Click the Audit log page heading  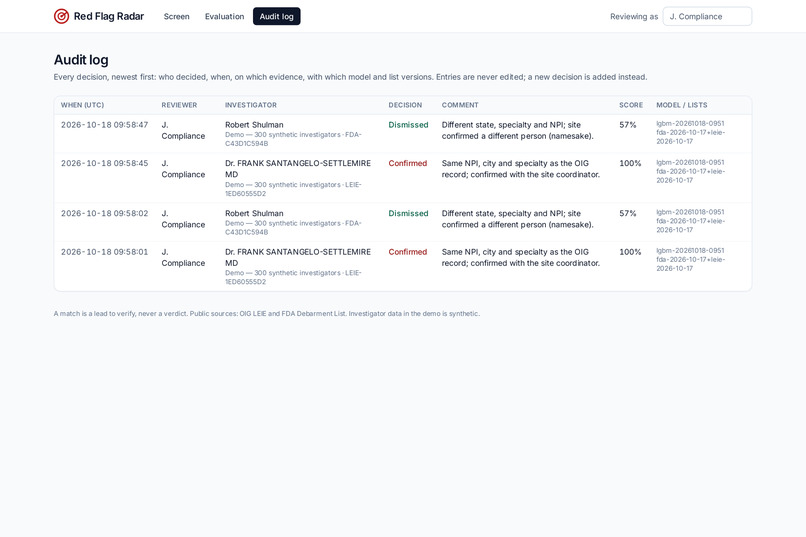click(x=81, y=60)
